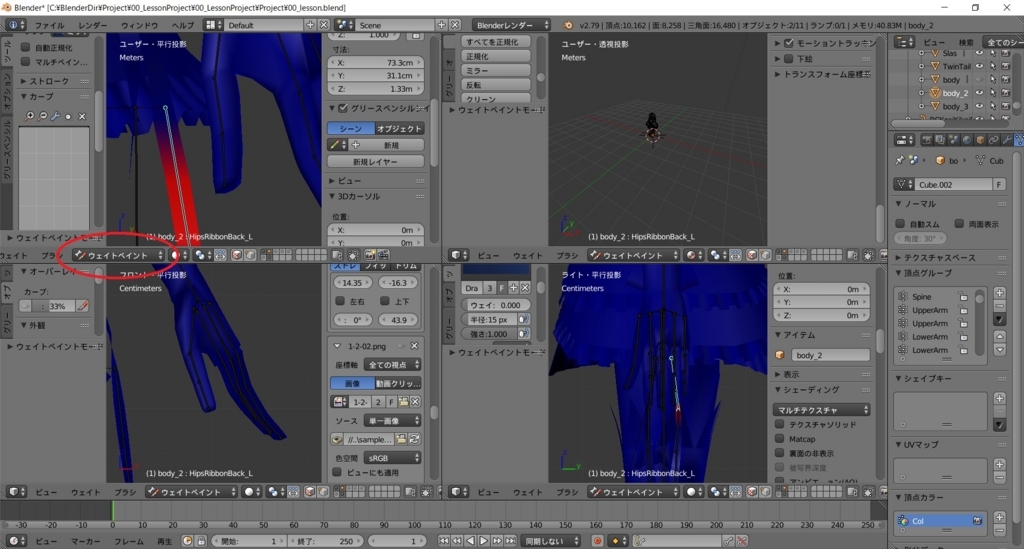1024x549 pixels.
Task: Open the Constraints chain tab icon
Action: coord(994,140)
